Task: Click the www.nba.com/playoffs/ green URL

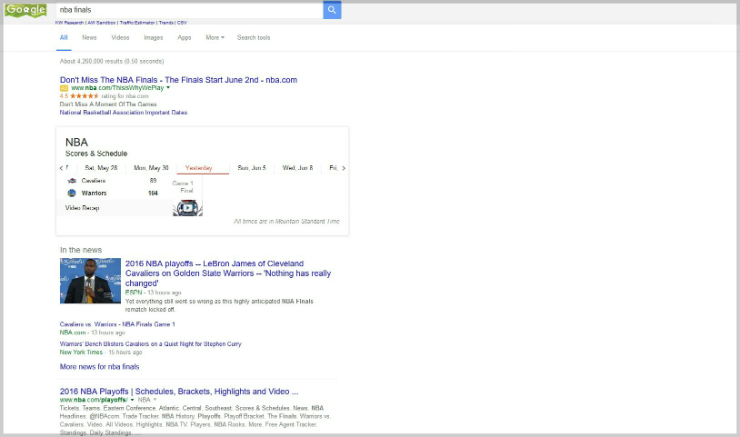Action: click(x=94, y=400)
